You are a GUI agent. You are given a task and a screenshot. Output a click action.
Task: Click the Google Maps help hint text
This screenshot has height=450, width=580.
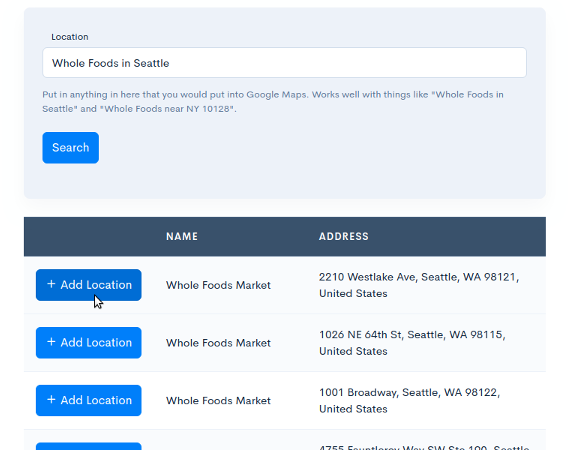[x=273, y=102]
